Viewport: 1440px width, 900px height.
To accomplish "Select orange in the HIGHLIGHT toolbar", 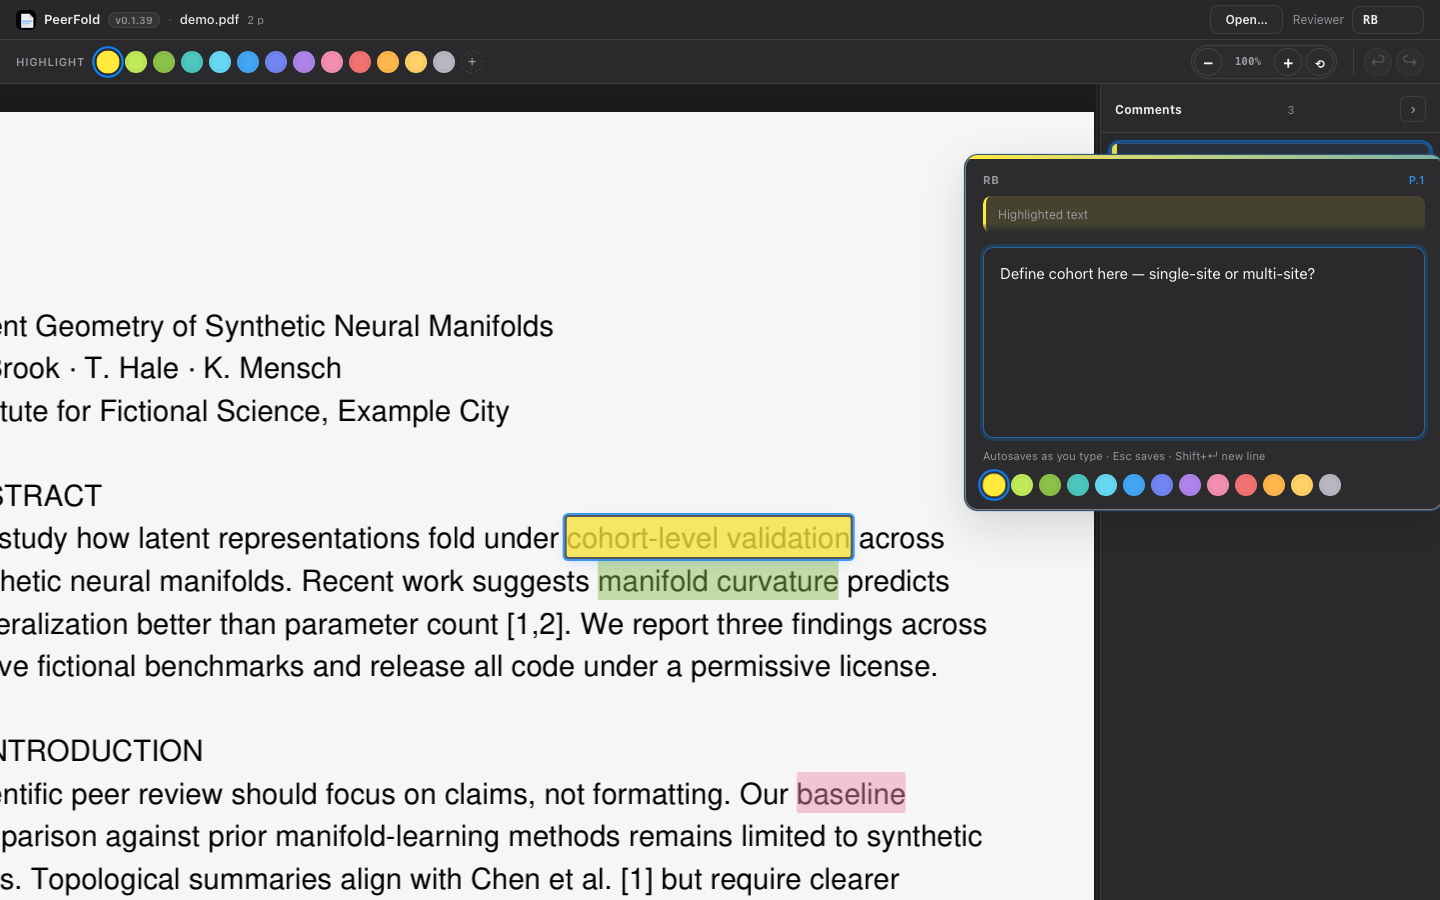I will pyautogui.click(x=388, y=62).
